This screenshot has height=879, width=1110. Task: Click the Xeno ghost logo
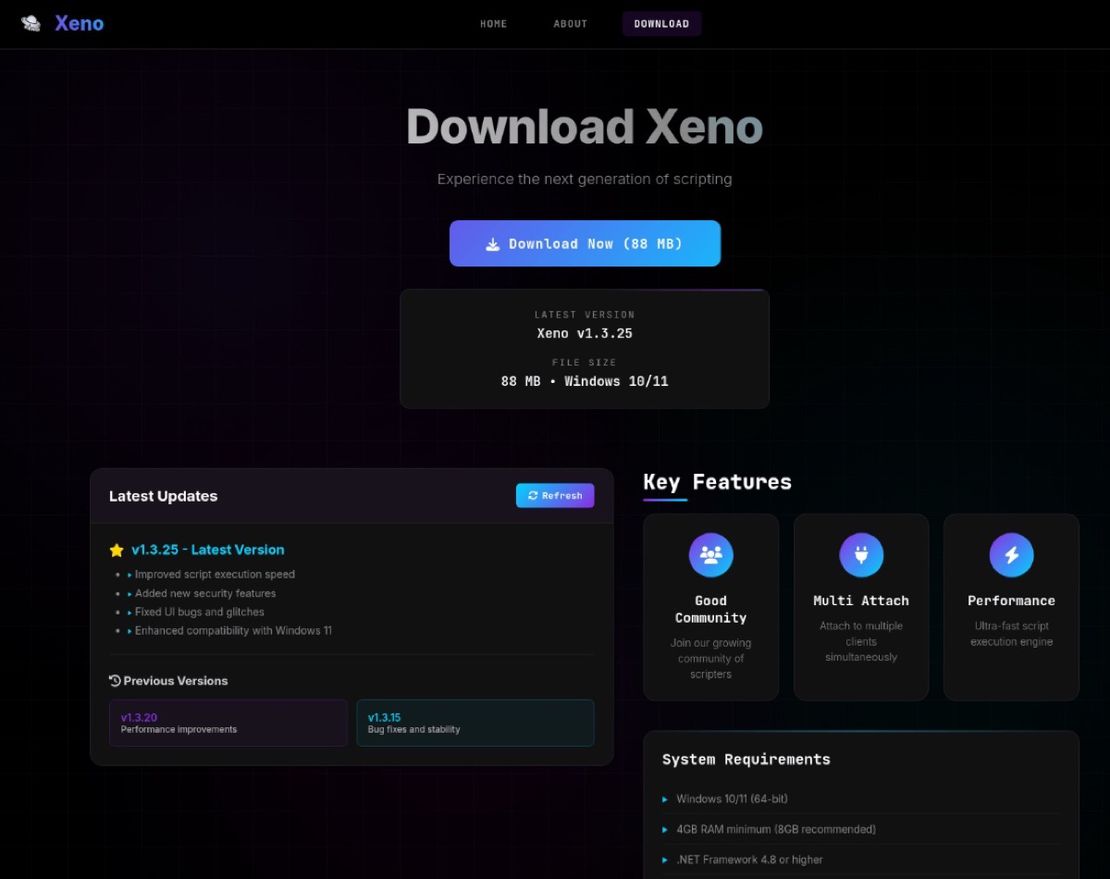coord(29,23)
